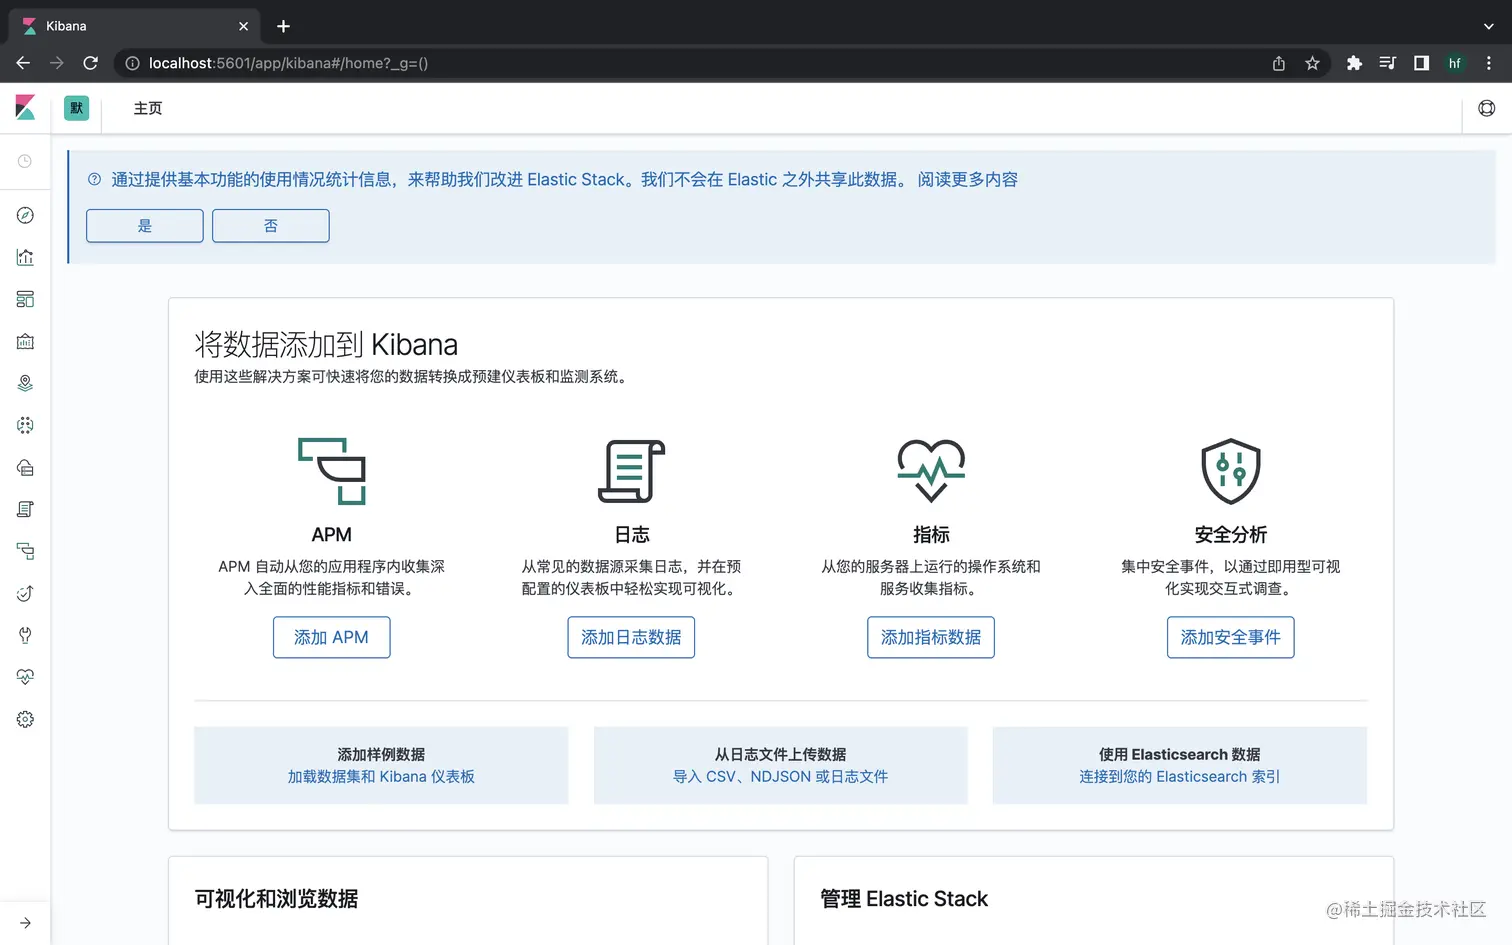
Task: Click the 是 button in telemetry banner
Action: (x=145, y=226)
